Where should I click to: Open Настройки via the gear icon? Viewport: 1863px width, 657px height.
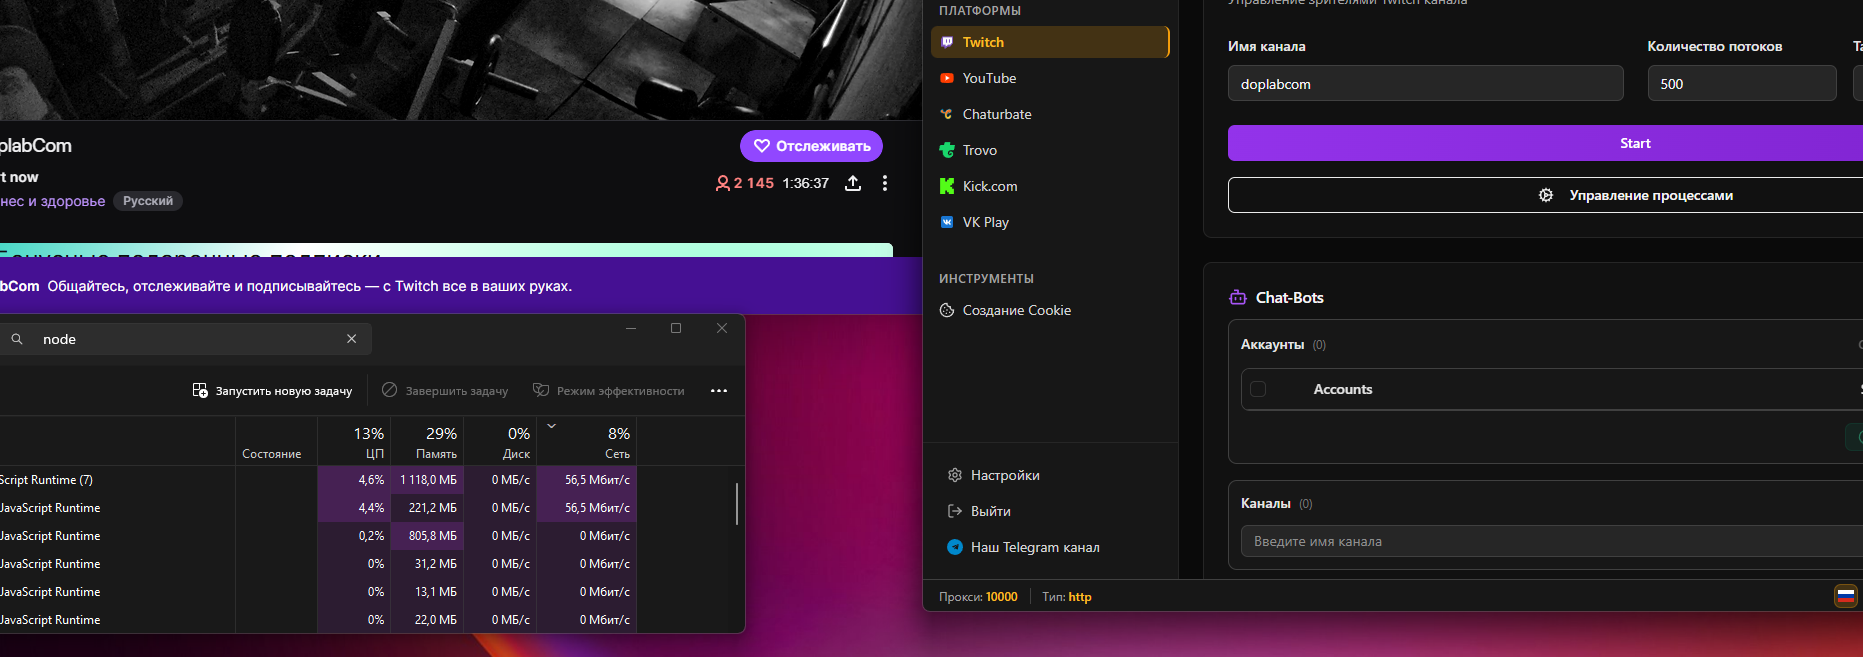tap(955, 475)
